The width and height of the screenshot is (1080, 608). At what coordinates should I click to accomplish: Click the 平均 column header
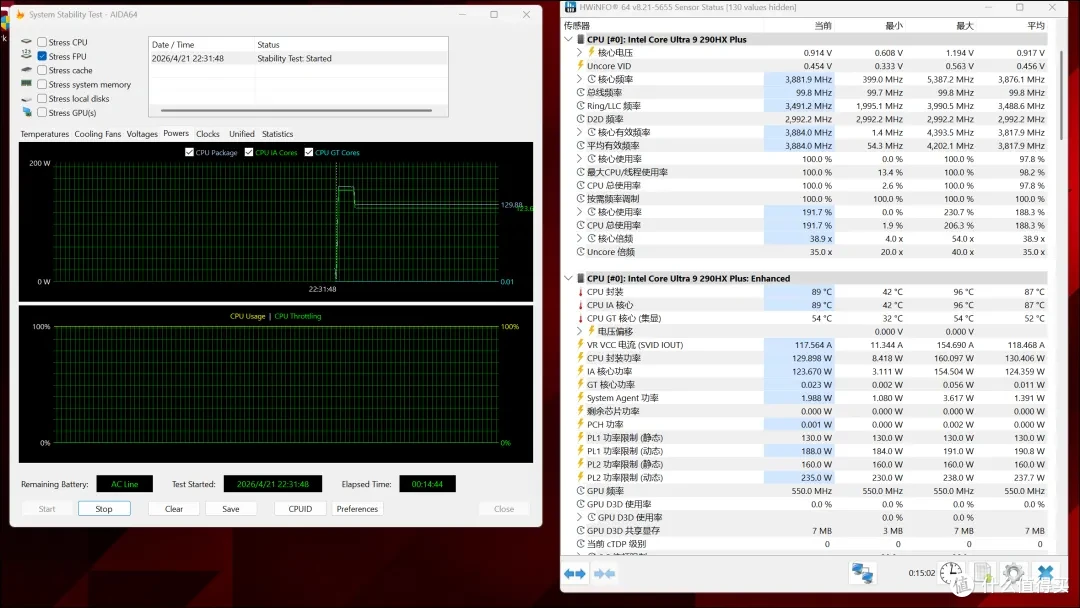click(1035, 25)
